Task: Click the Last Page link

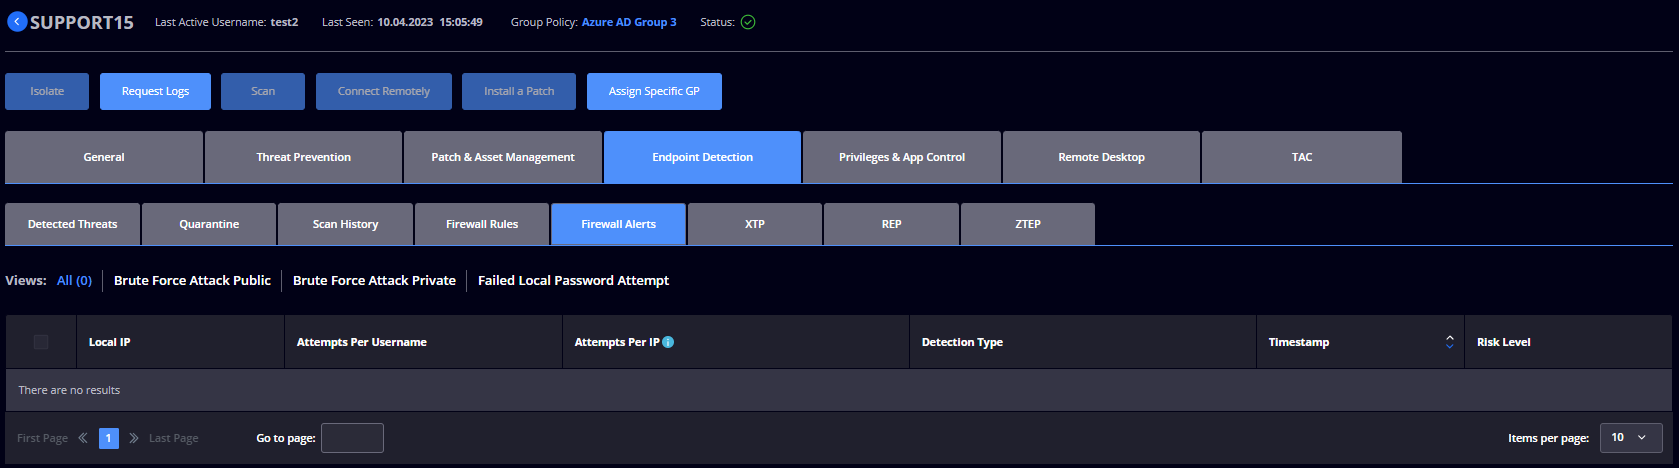Action: tap(174, 438)
